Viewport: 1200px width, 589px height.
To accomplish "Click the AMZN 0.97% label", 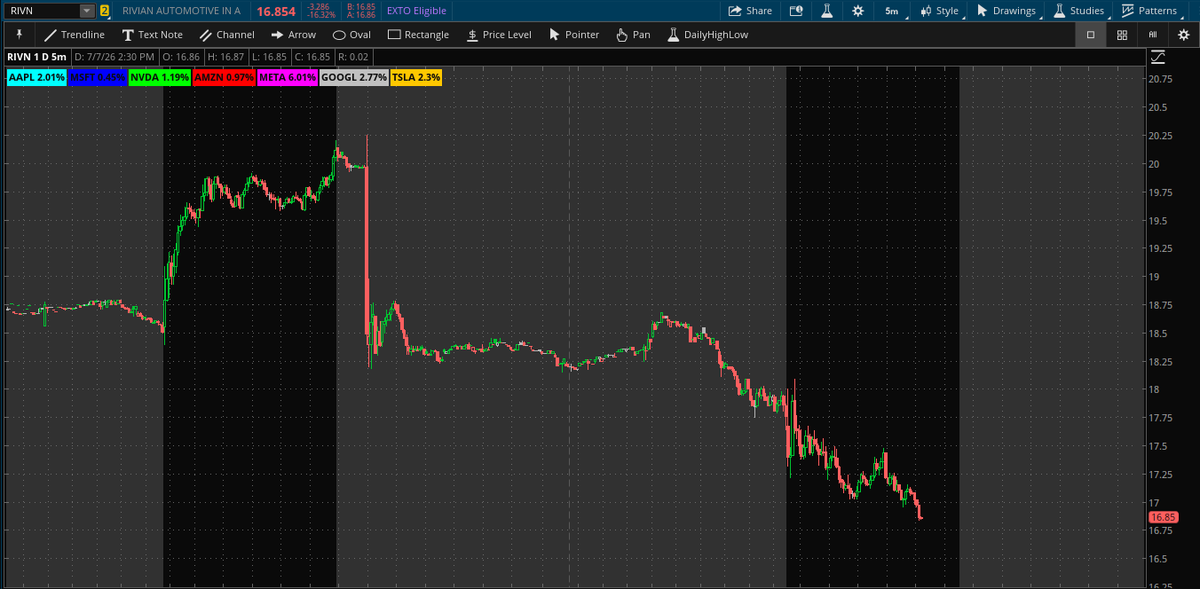I will click(224, 76).
